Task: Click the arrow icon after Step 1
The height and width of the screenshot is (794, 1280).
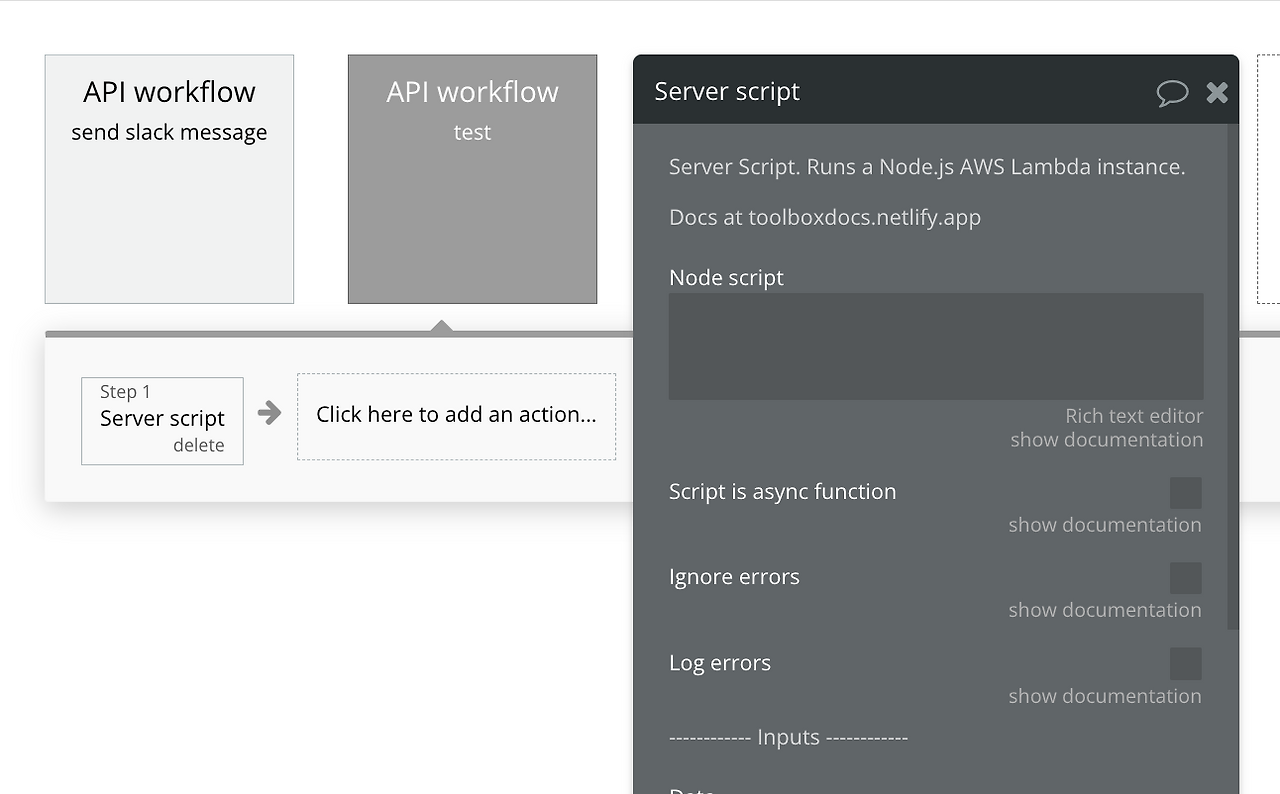Action: [269, 412]
